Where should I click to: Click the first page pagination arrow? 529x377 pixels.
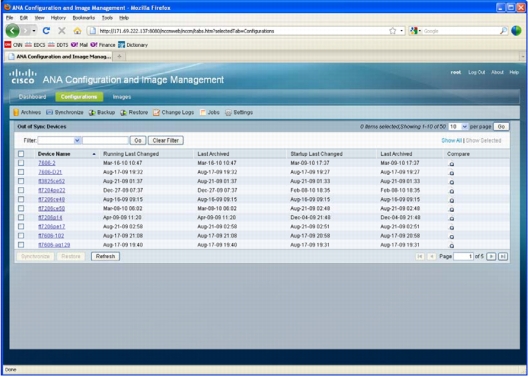[x=420, y=257]
